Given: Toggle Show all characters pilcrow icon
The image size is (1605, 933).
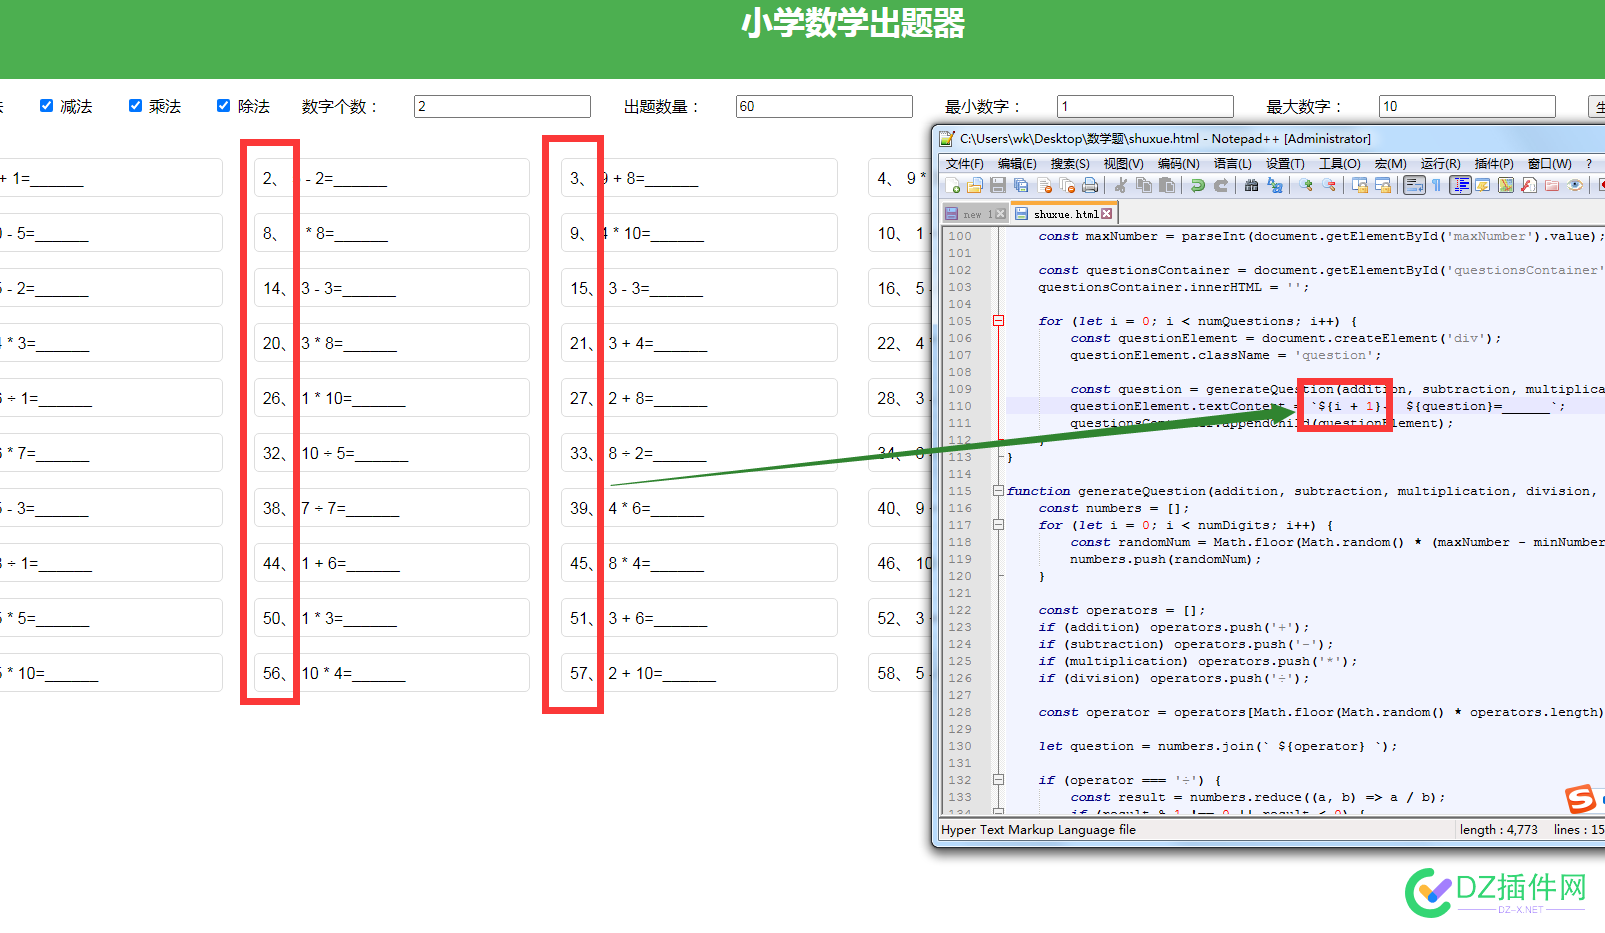Looking at the screenshot, I should pos(1436,185).
